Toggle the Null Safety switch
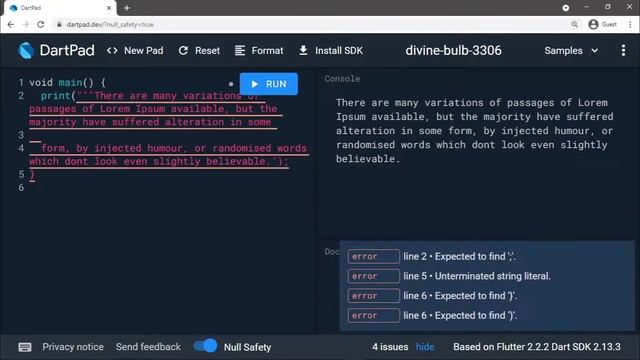Screen dimensions: 640x360 206,346
